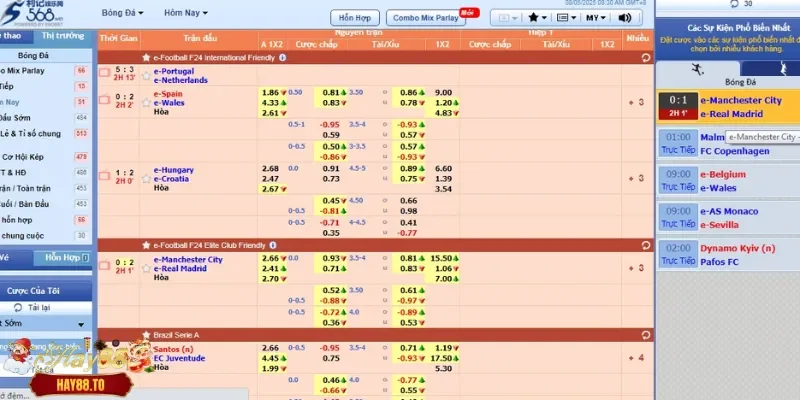Open info icon beside e-Football F24 International Friendly

click(x=283, y=58)
